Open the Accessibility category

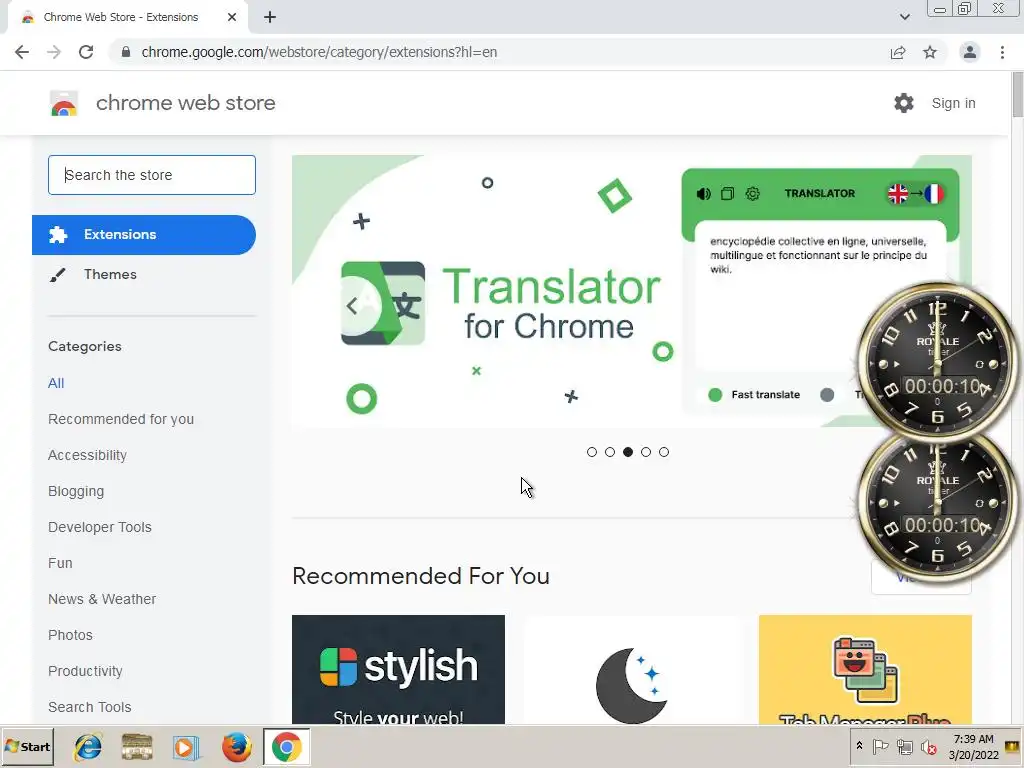tap(88, 455)
